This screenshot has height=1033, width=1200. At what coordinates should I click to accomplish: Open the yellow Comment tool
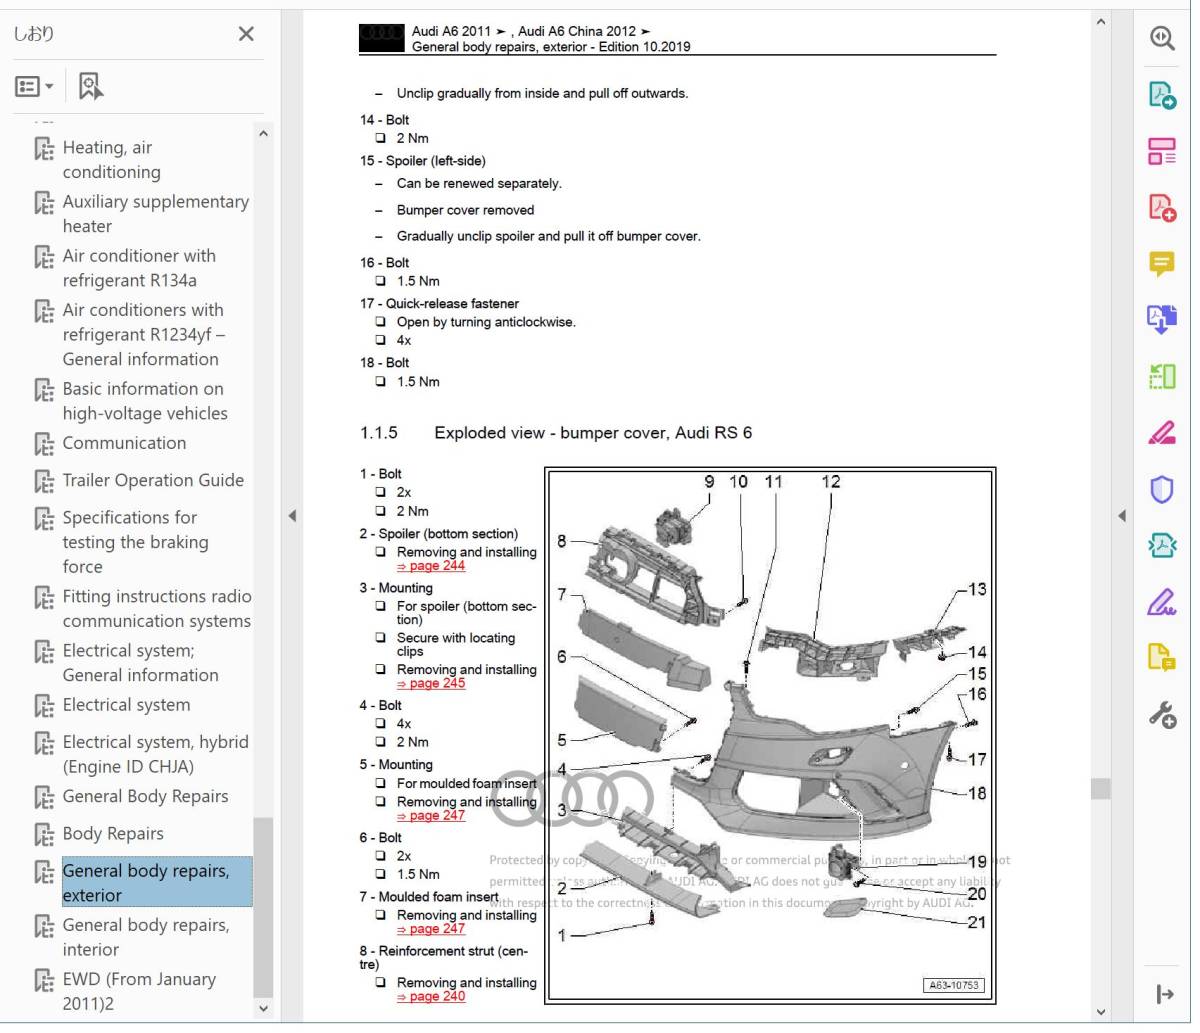pos(1161,264)
